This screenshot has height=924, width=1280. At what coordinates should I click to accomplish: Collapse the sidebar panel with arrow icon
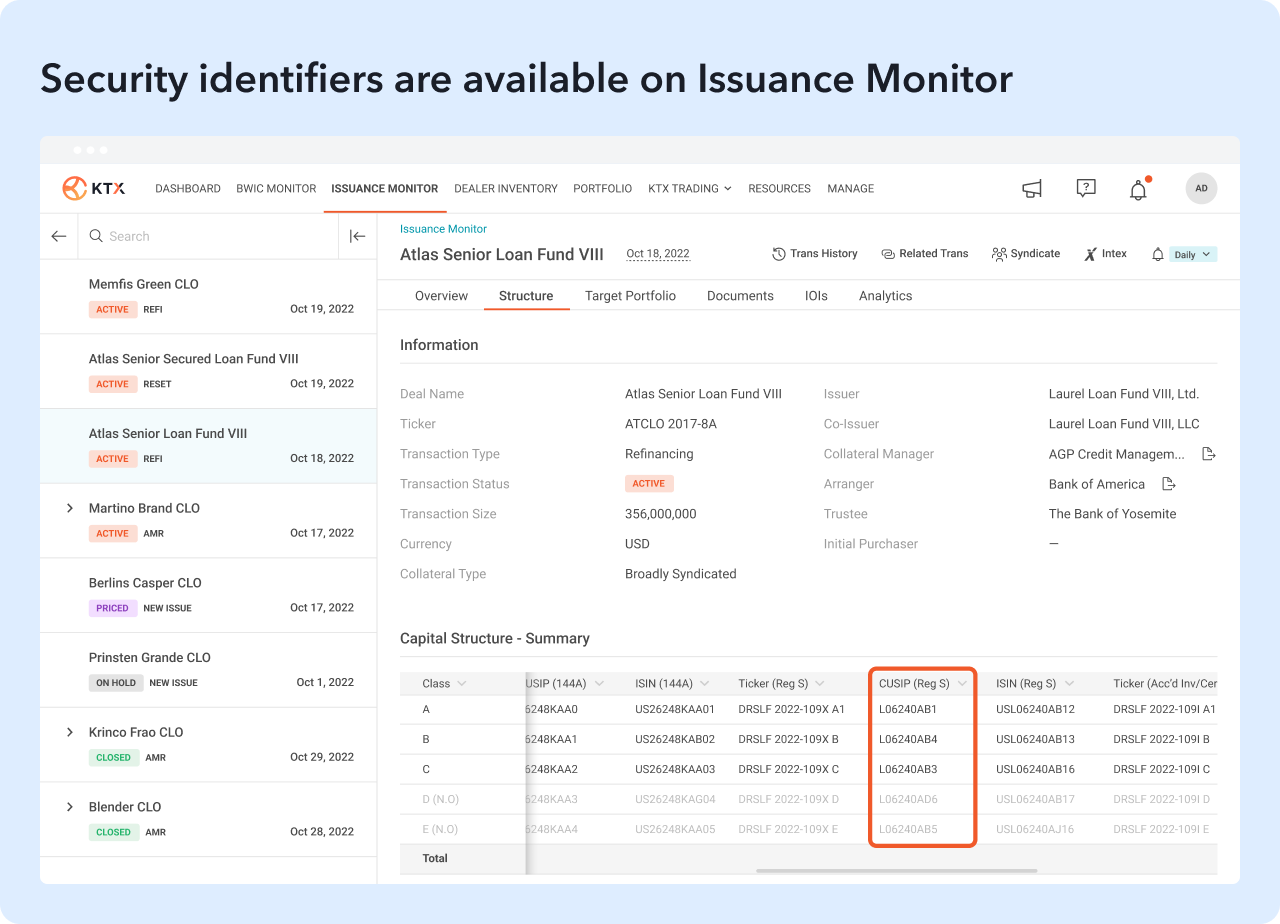(x=357, y=236)
